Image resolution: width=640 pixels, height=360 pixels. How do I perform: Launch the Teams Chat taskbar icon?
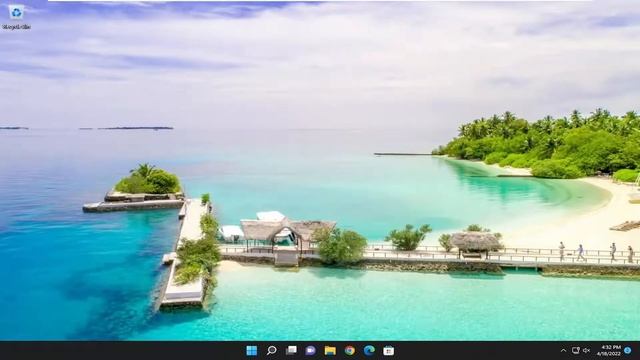311,351
